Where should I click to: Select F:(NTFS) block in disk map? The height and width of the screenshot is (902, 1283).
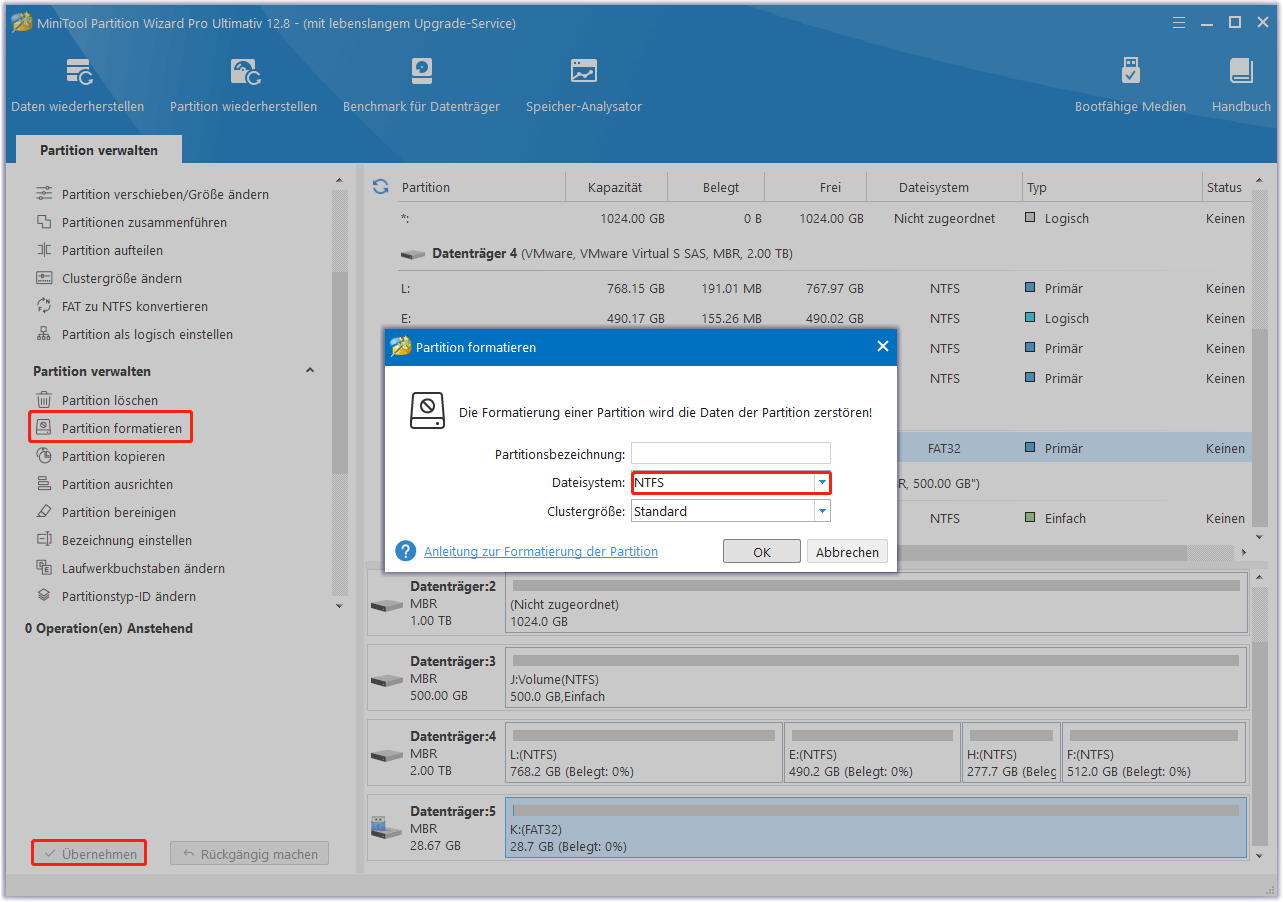click(x=1154, y=753)
